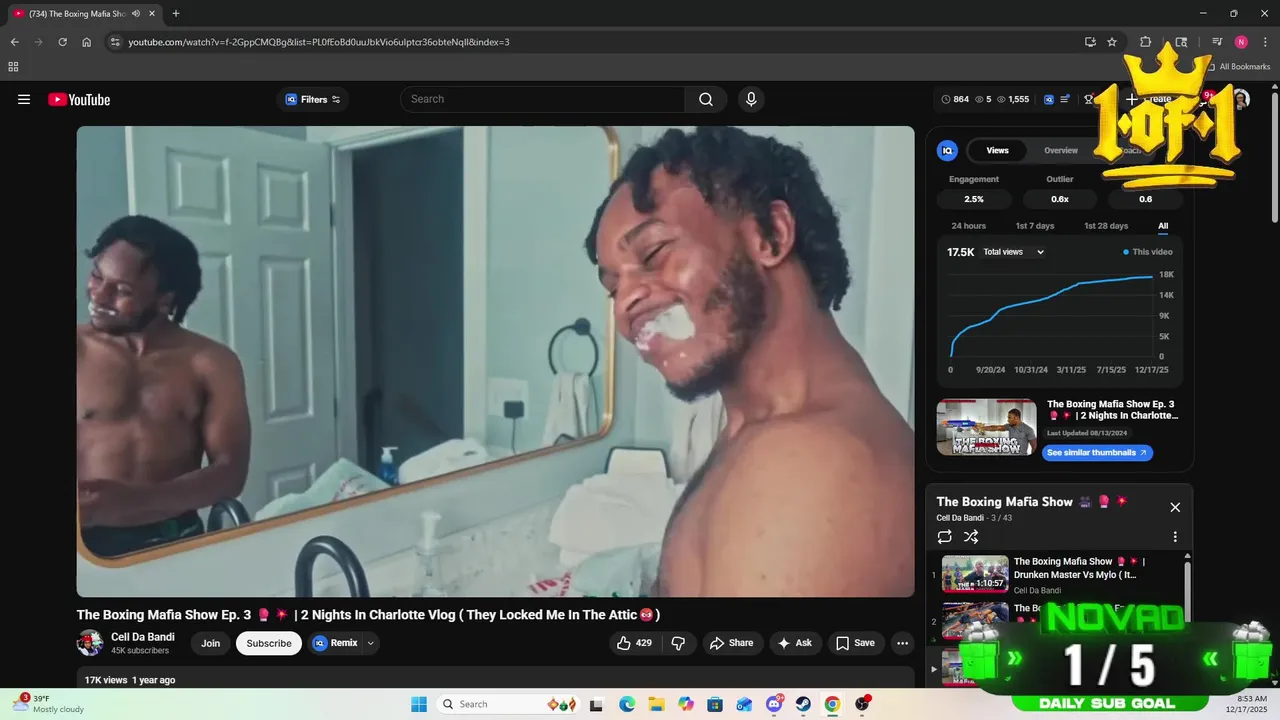View site information icon in address bar
Screen dimensions: 1280x720
[115, 42]
